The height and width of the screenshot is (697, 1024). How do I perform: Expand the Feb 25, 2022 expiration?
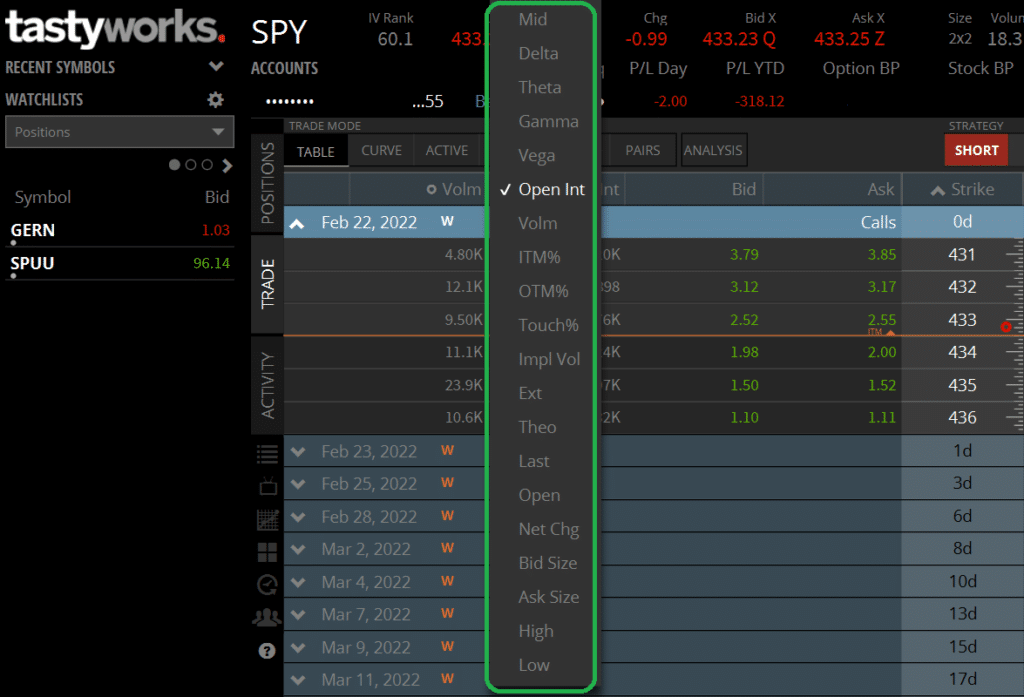point(298,484)
